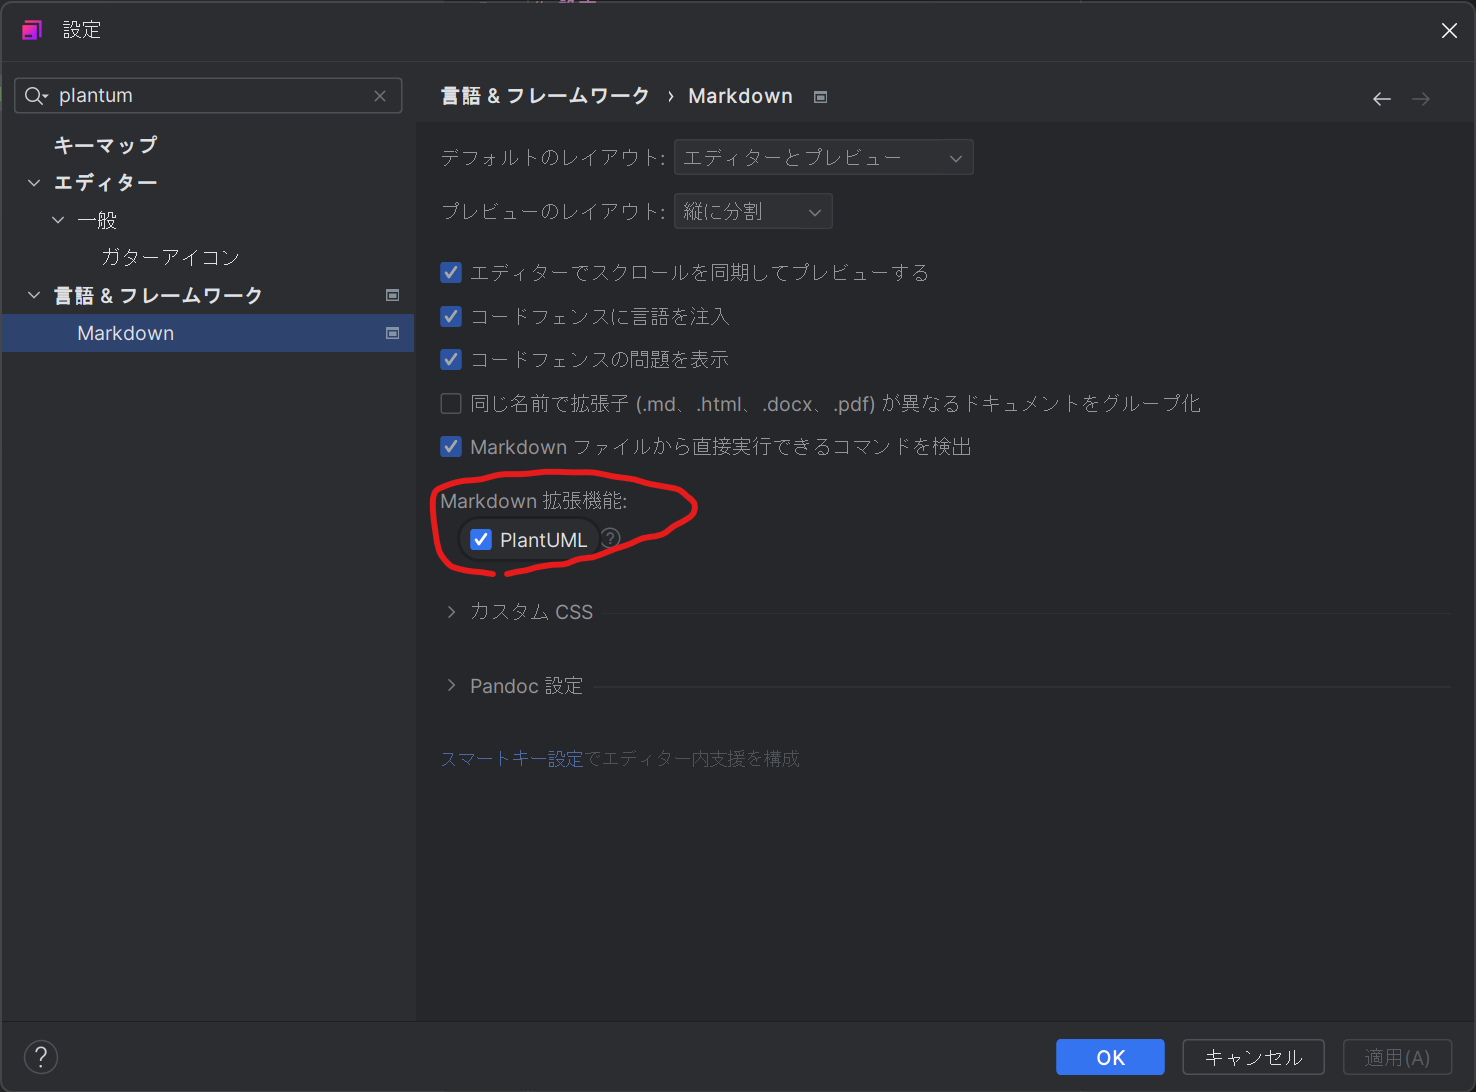
Task: Go back with the left arrow
Action: 1382,98
